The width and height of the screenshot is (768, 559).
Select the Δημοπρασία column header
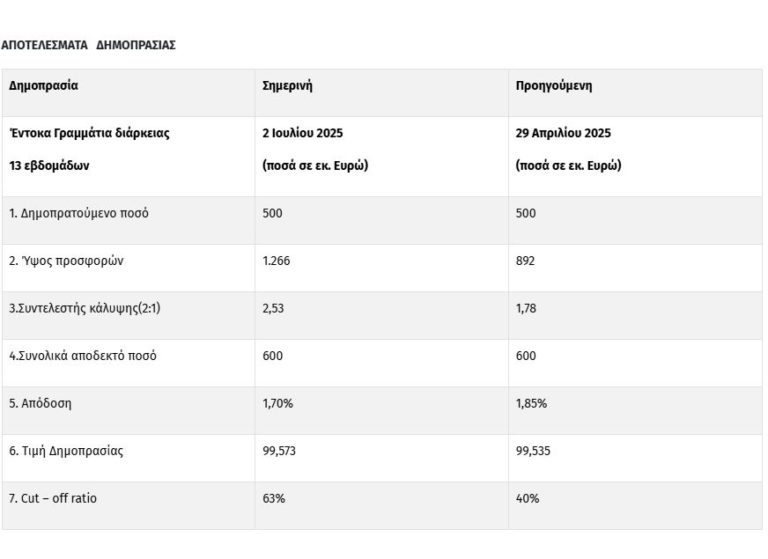44,86
